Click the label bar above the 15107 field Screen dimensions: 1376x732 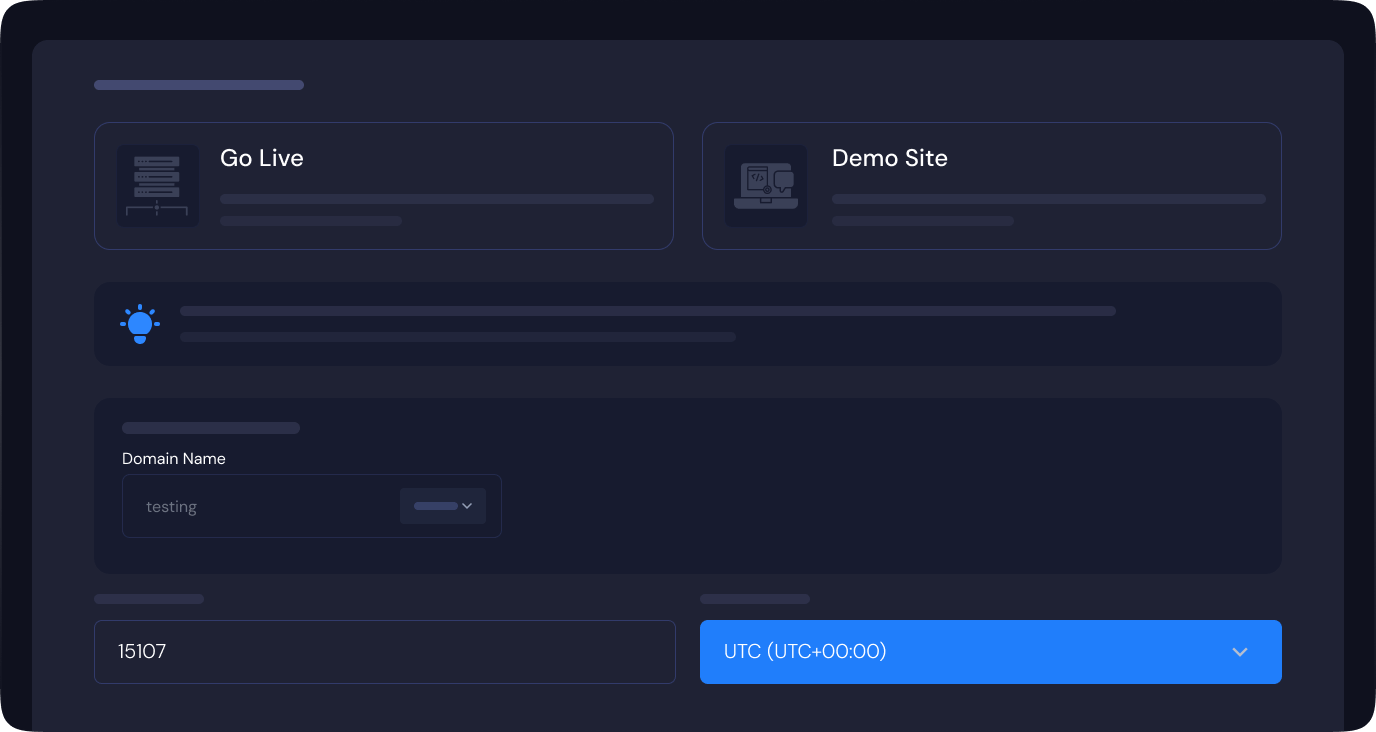click(x=149, y=599)
